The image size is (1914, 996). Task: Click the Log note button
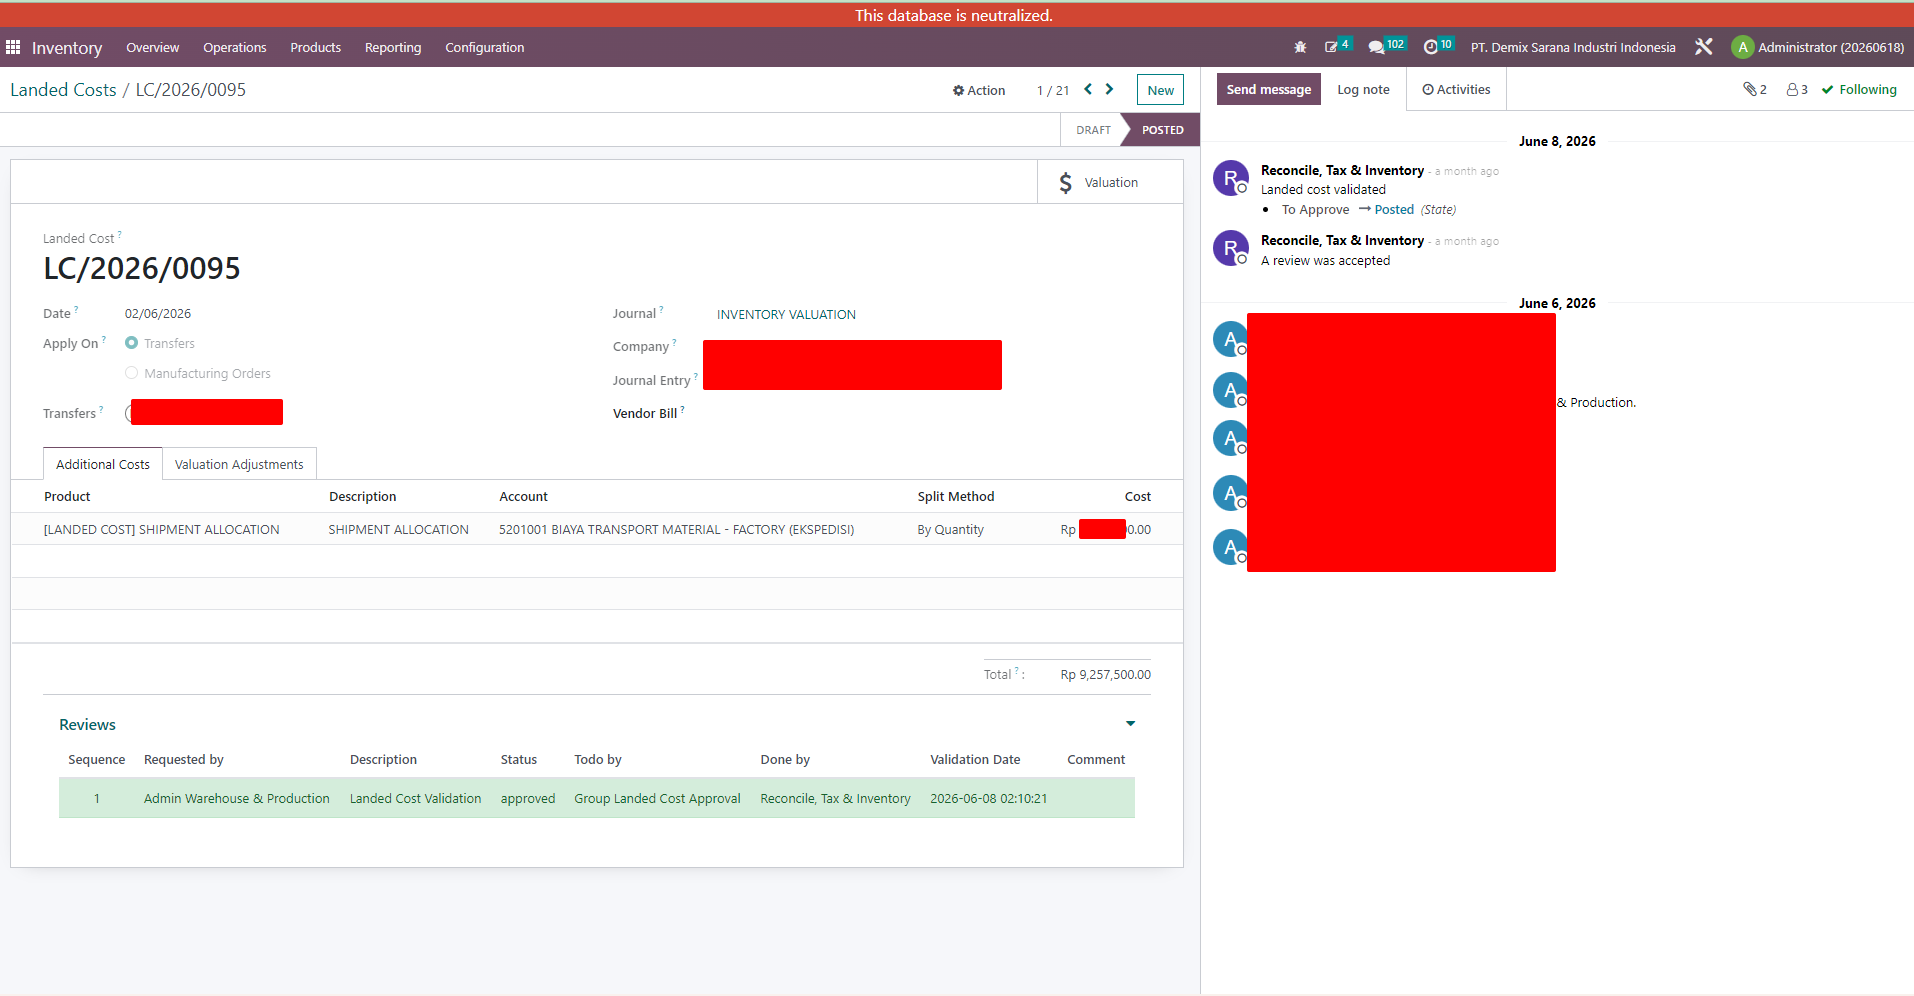coord(1363,89)
